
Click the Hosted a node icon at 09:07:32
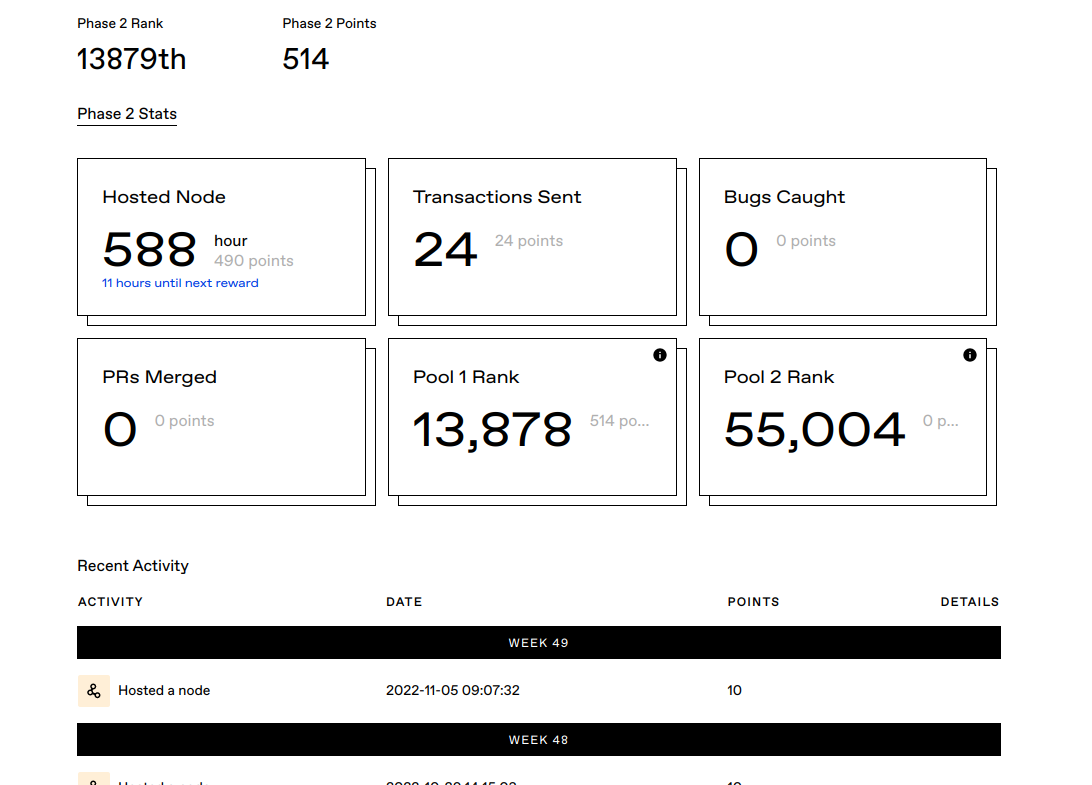[94, 691]
